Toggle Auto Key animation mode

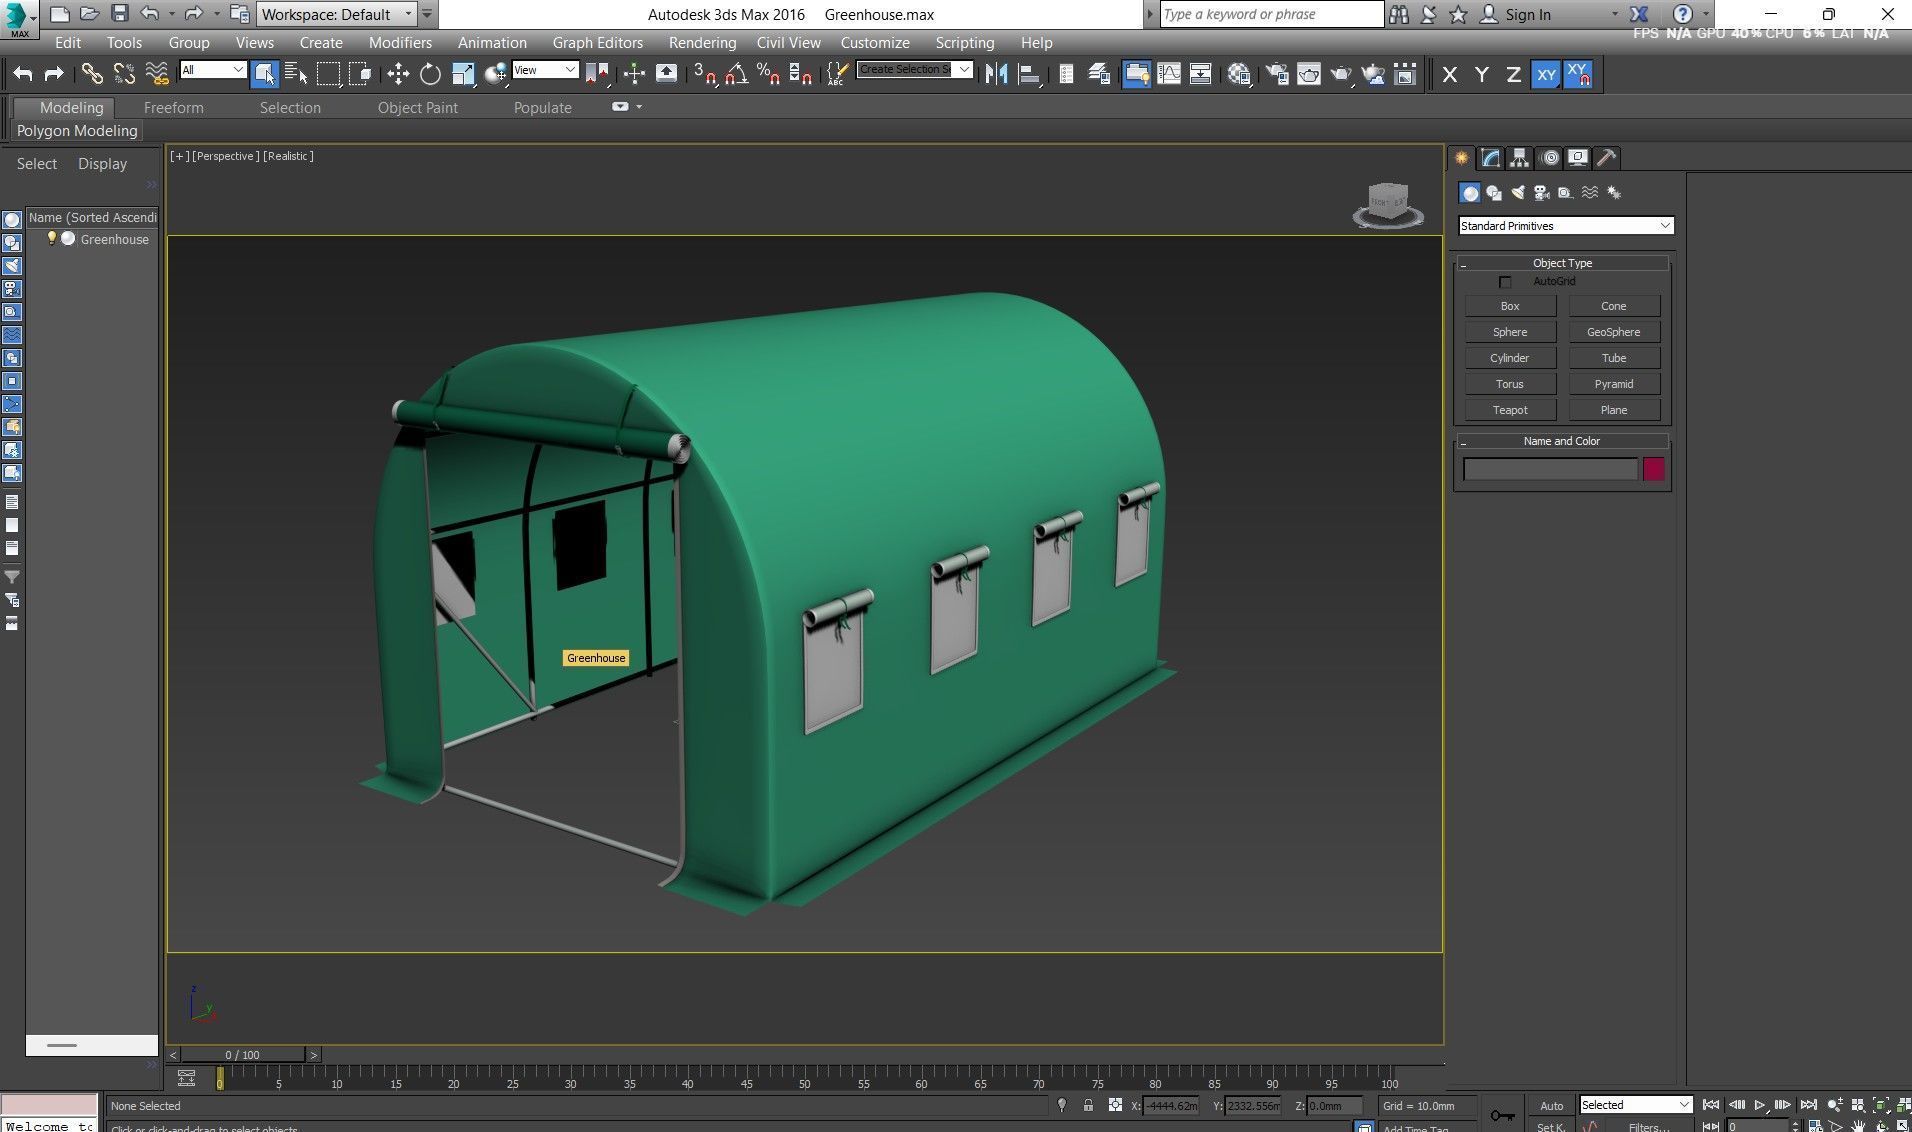pos(1551,1105)
